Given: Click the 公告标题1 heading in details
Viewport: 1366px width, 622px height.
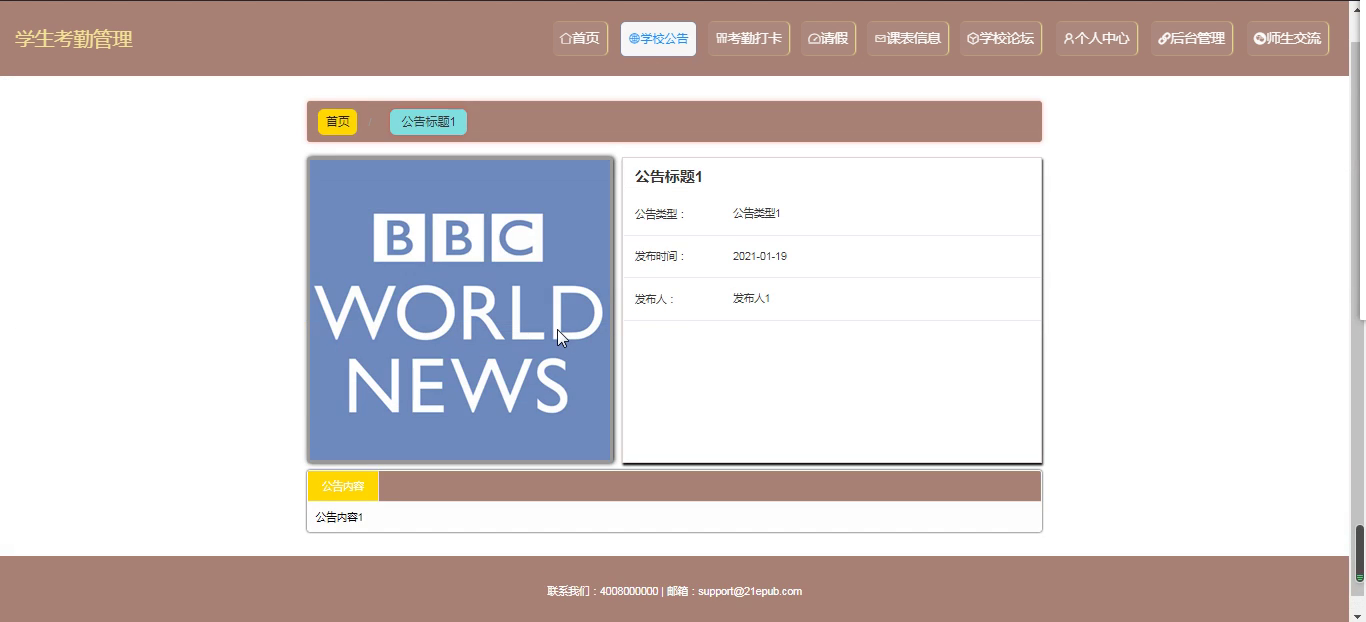Looking at the screenshot, I should pos(669,177).
